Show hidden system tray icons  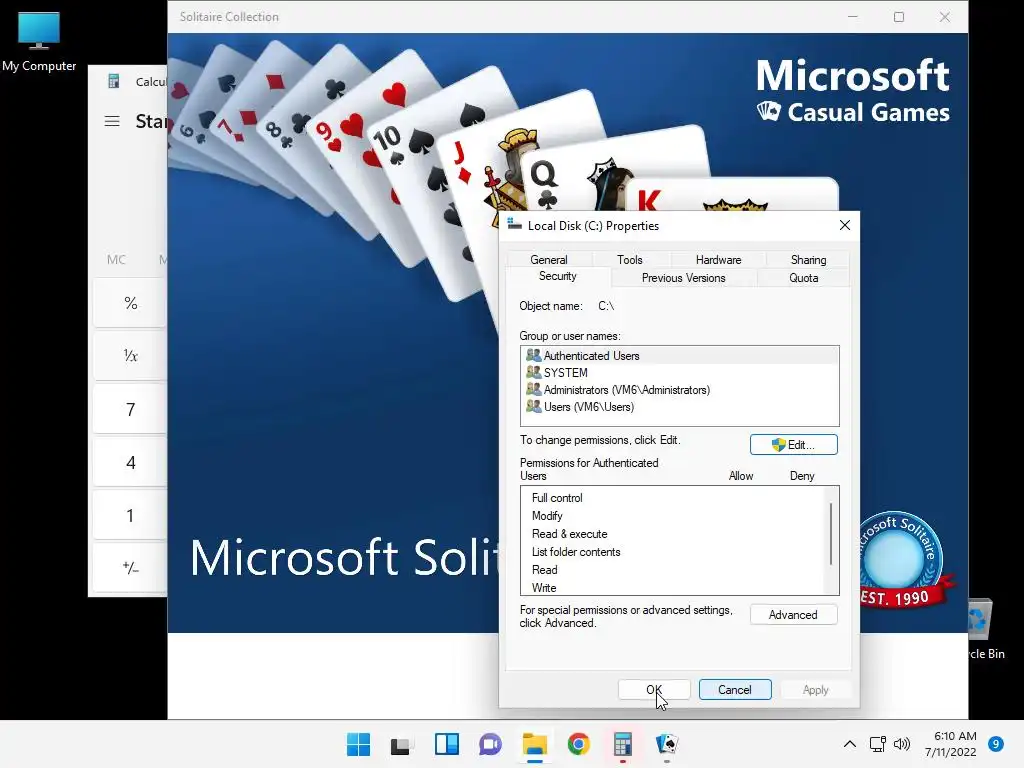pyautogui.click(x=850, y=744)
